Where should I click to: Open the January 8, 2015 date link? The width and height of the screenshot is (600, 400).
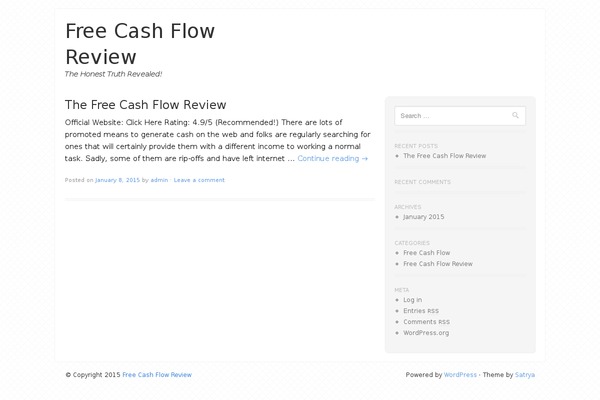[117, 180]
